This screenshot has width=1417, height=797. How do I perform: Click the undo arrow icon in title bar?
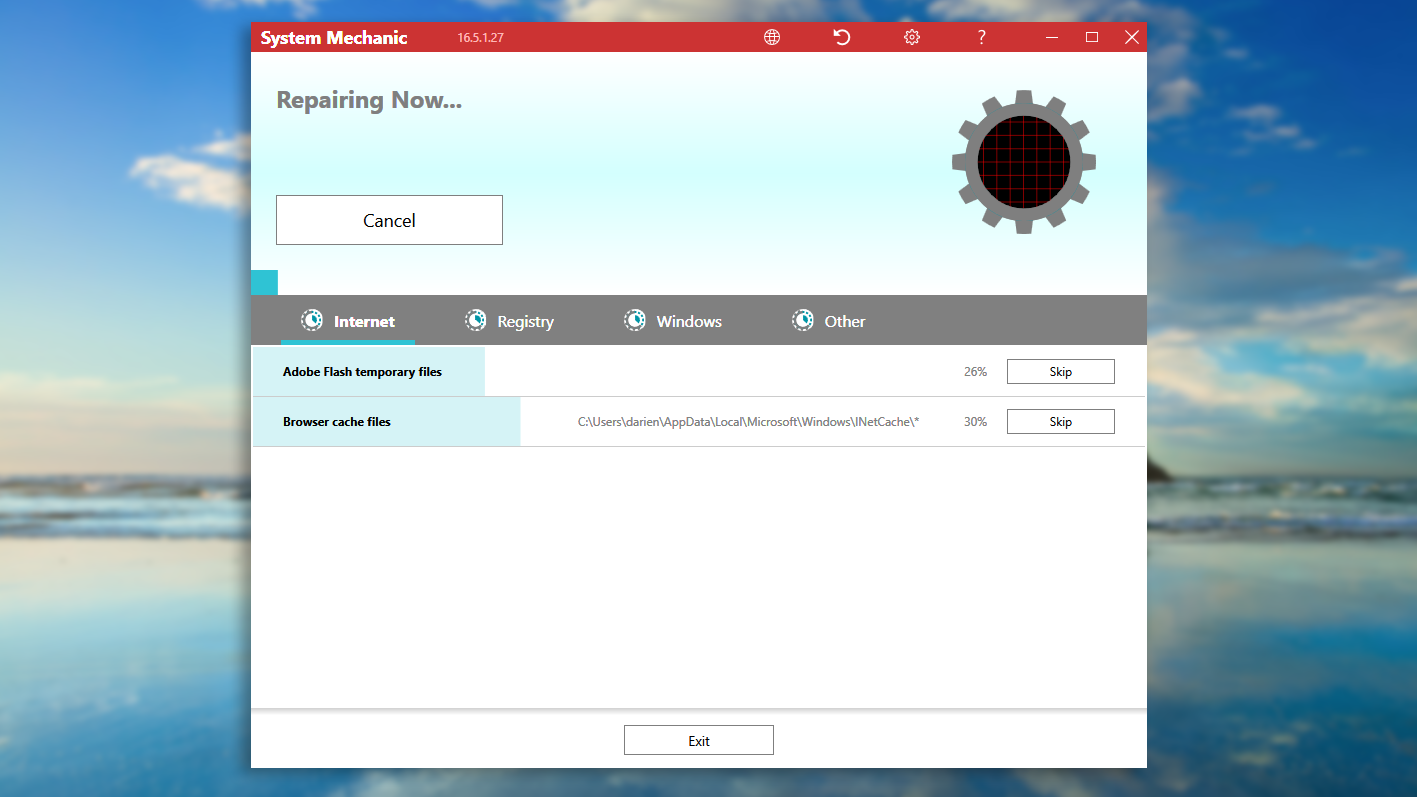coord(842,37)
